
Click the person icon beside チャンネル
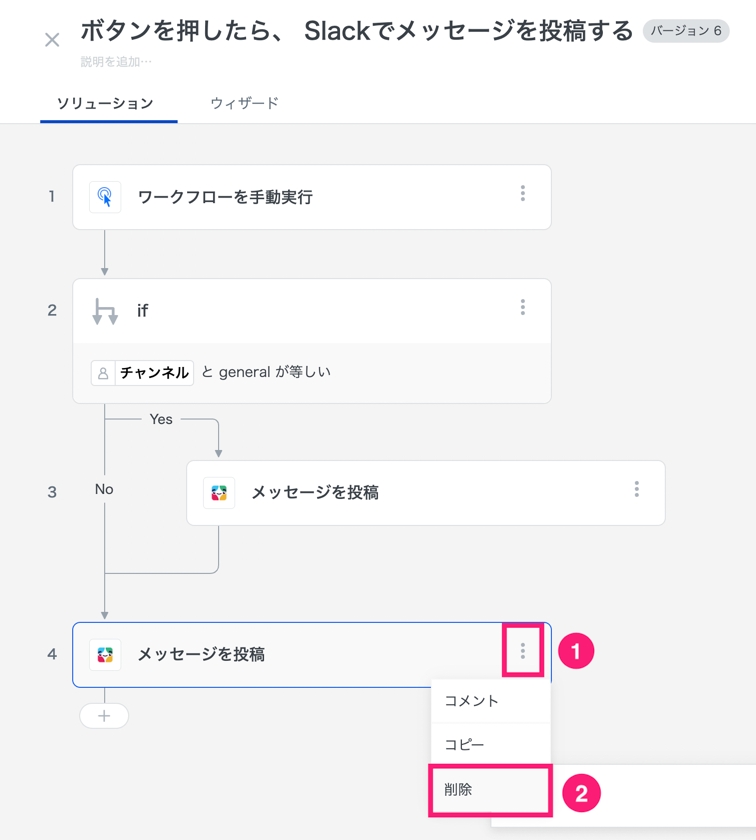pyautogui.click(x=103, y=373)
